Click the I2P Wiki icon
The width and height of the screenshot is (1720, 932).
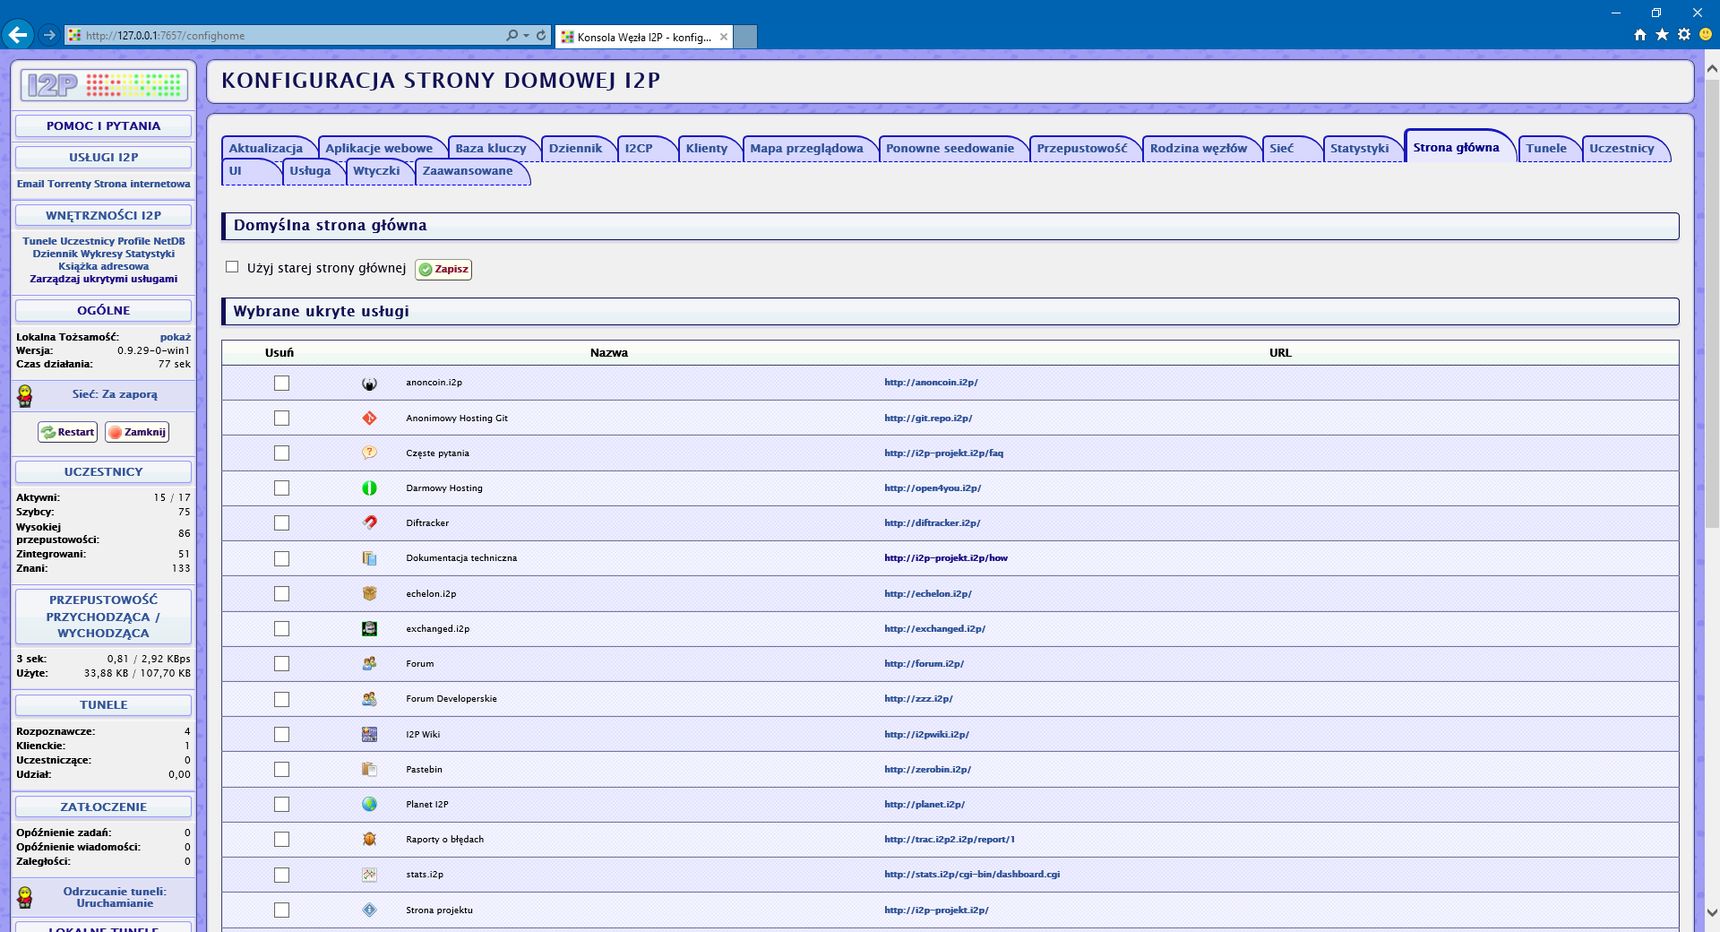(x=369, y=734)
